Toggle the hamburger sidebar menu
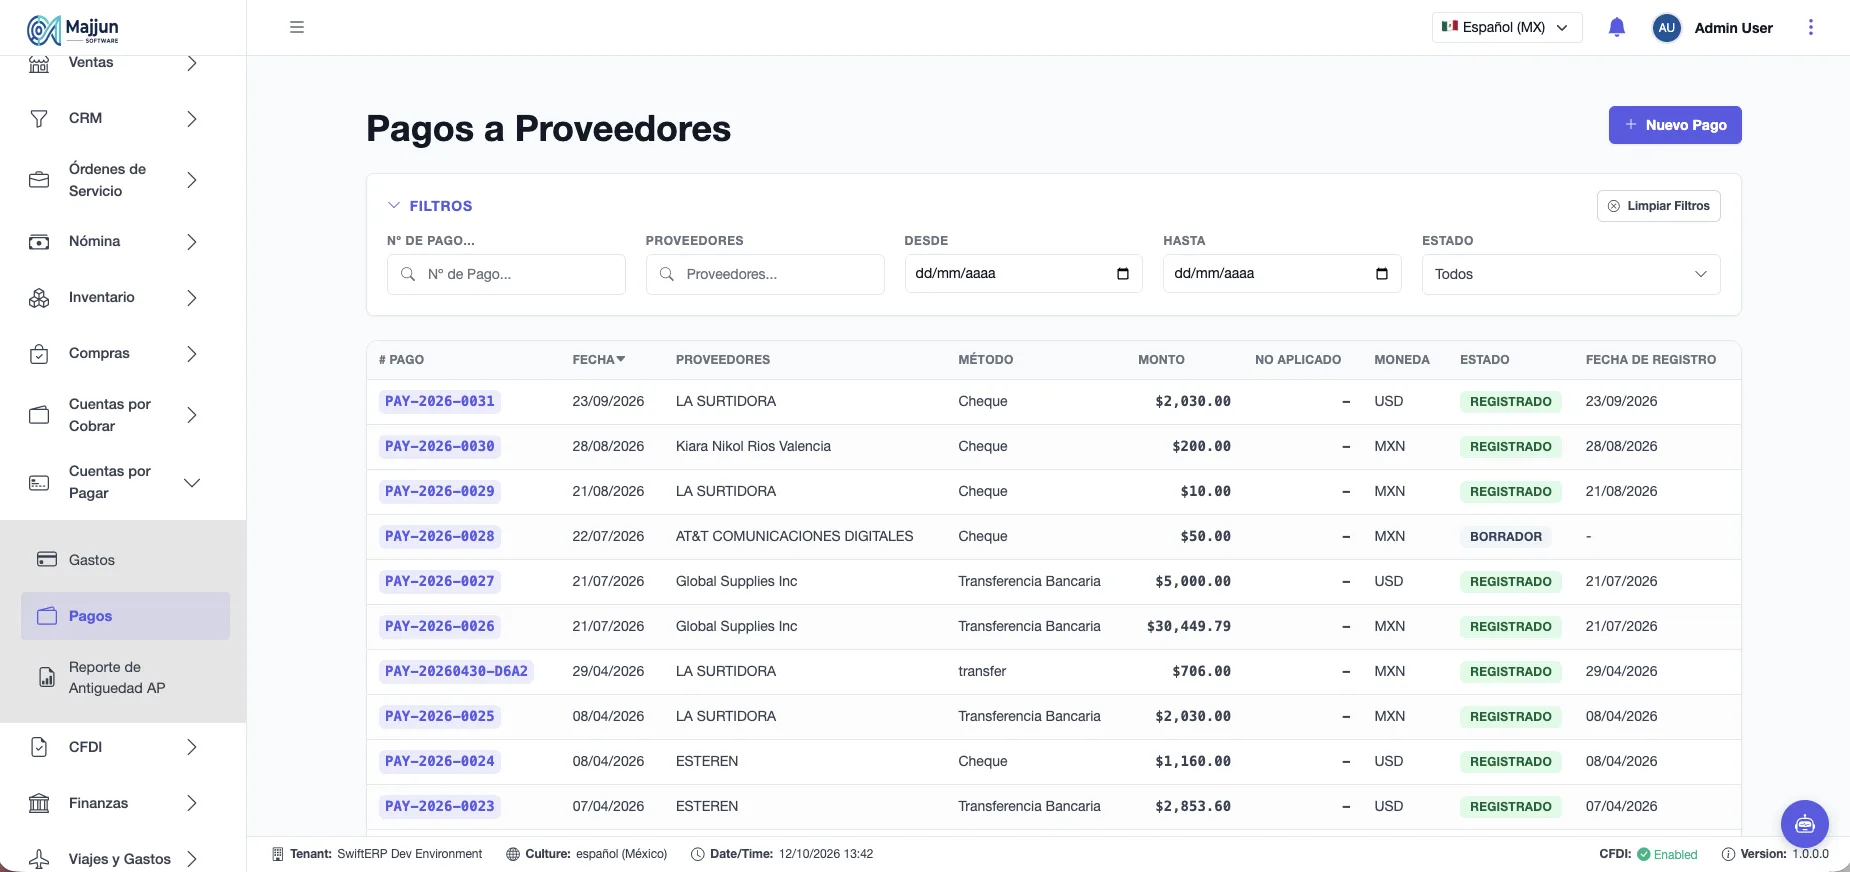The height and width of the screenshot is (872, 1850). point(297,27)
